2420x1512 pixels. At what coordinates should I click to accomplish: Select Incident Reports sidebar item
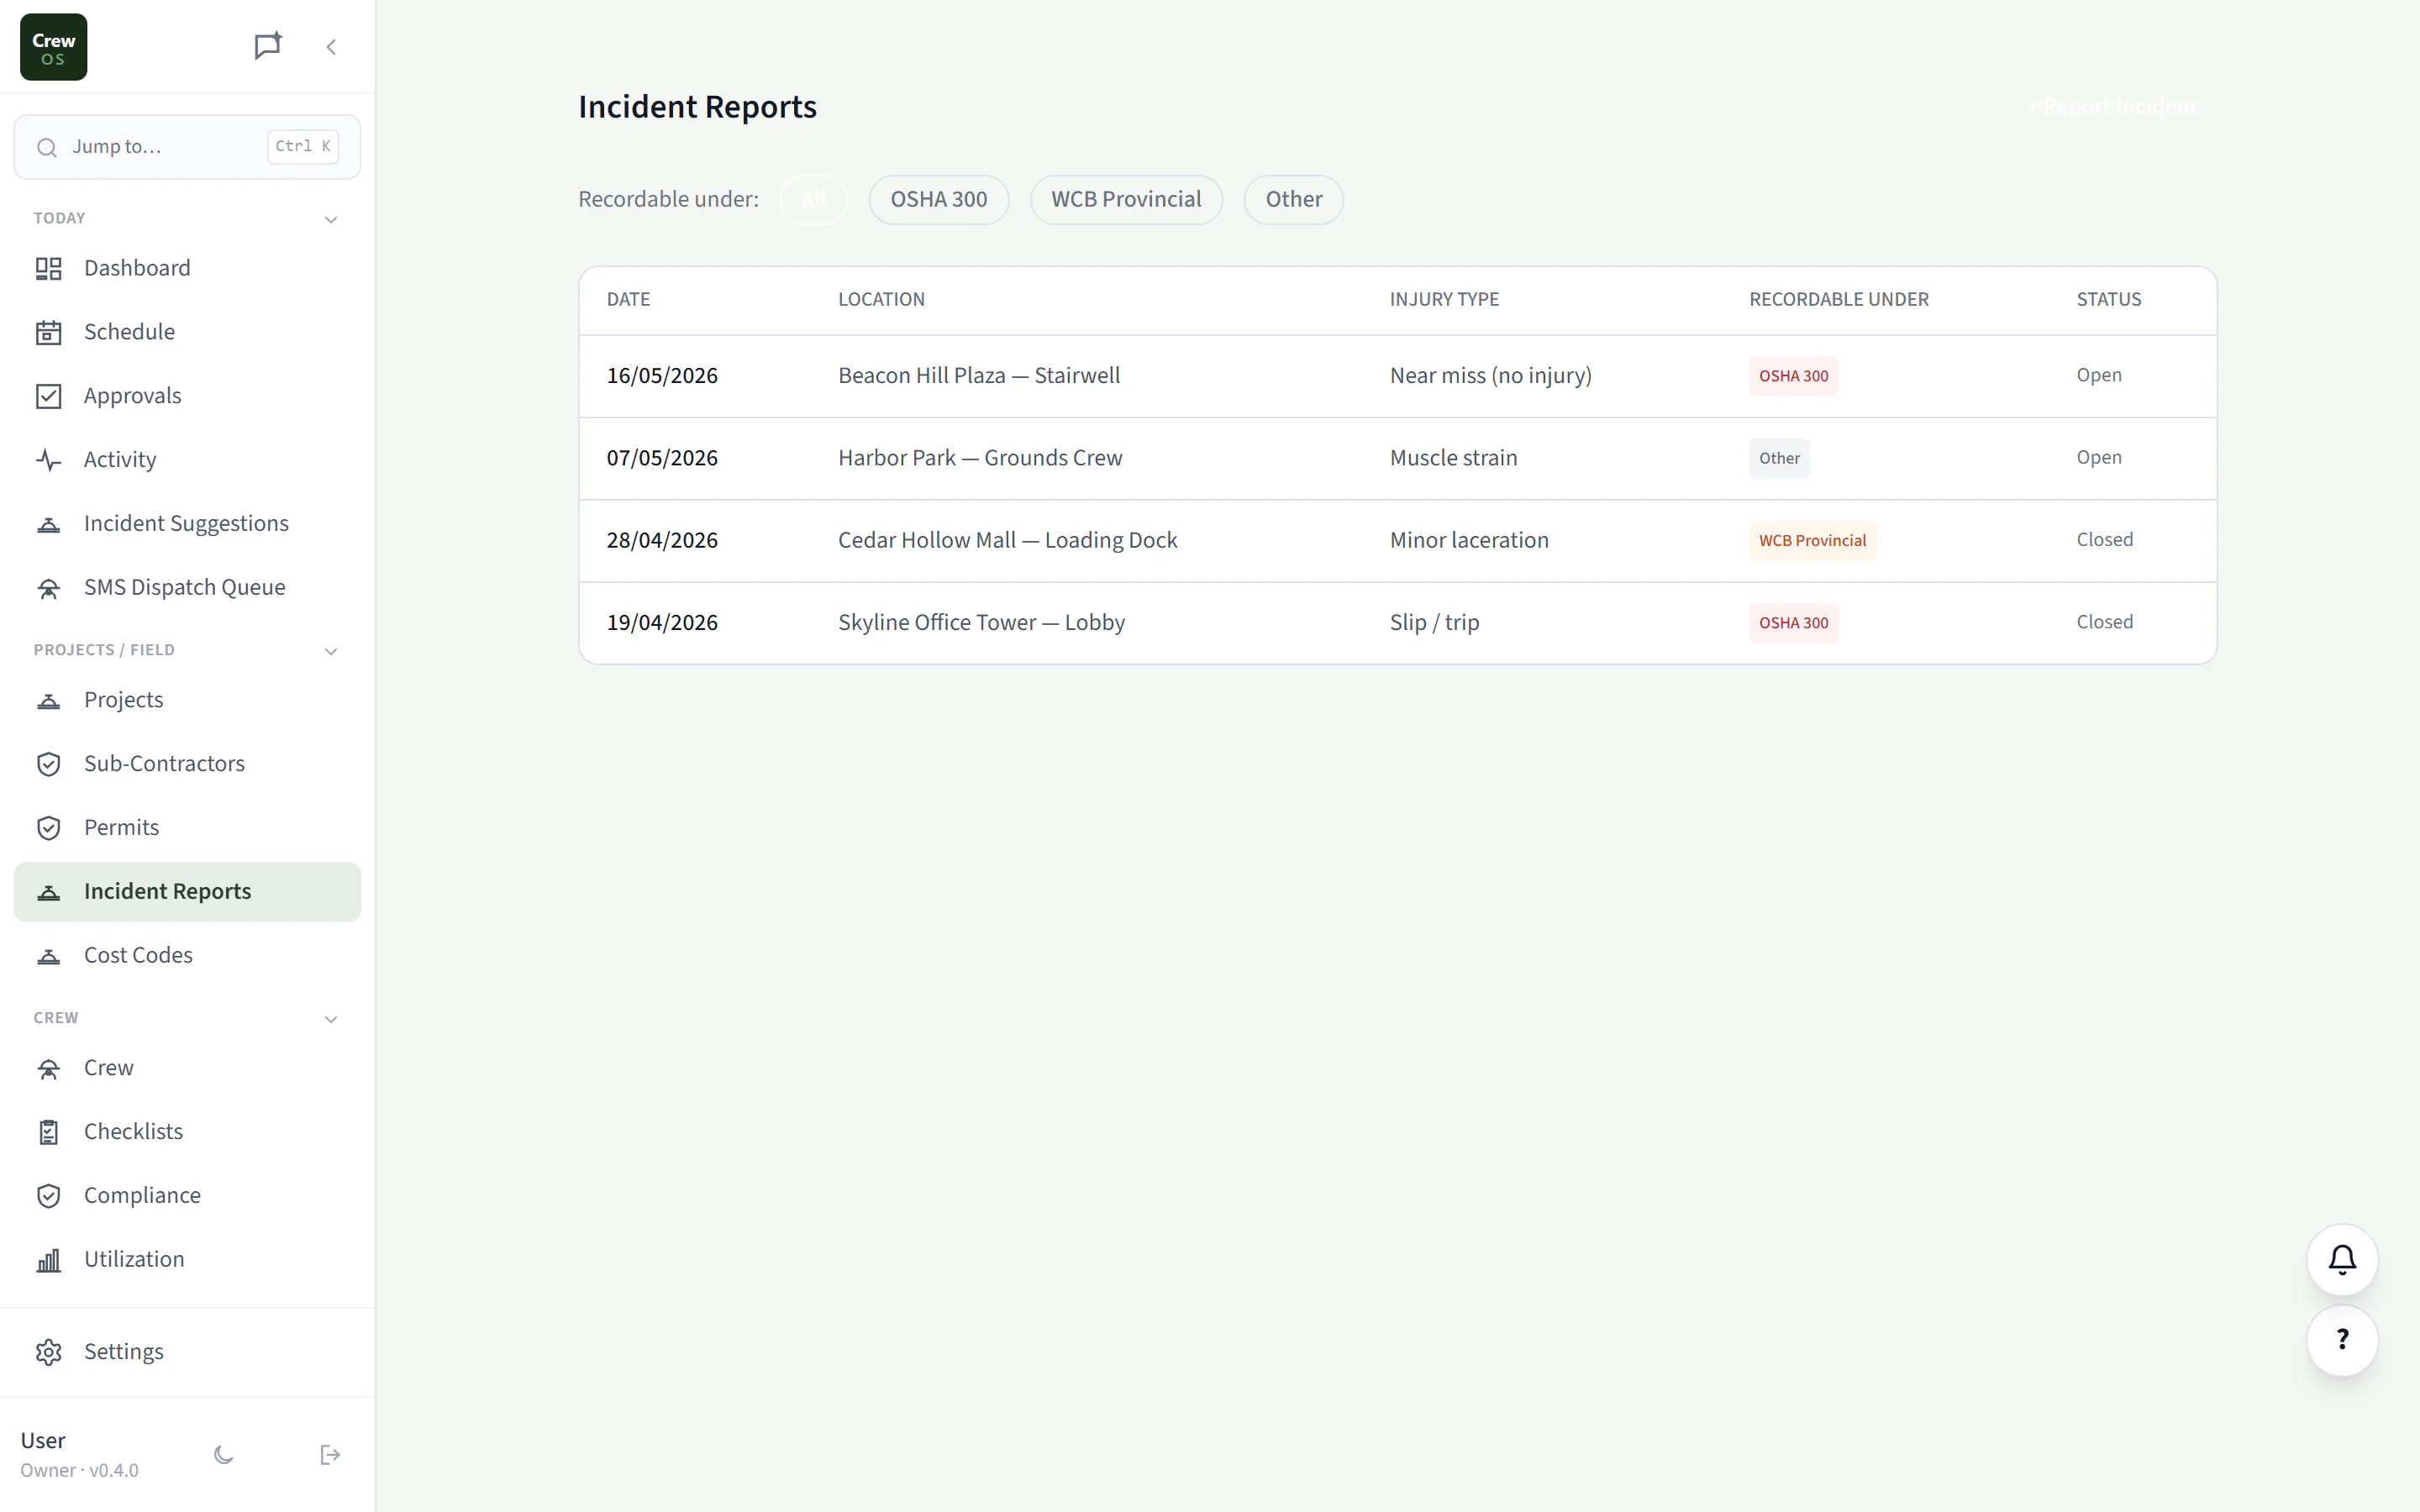coord(187,892)
